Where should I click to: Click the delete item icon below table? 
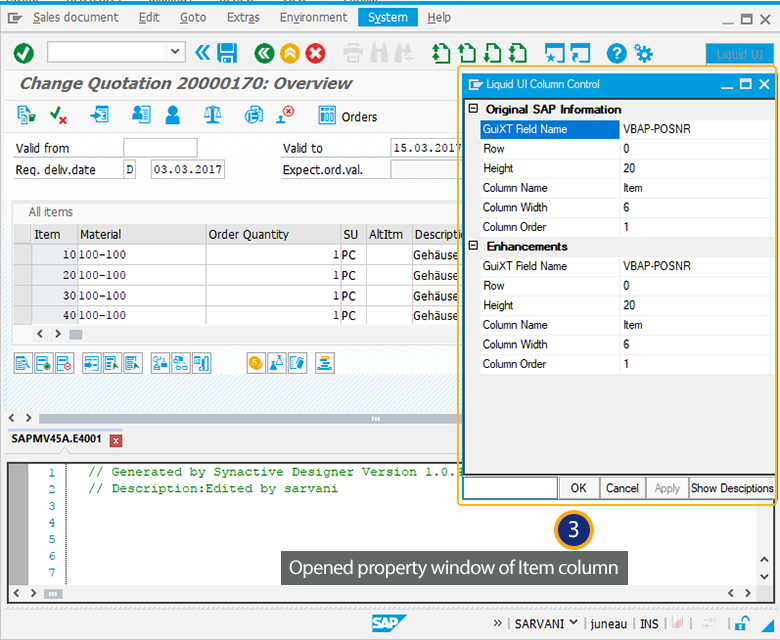65,364
